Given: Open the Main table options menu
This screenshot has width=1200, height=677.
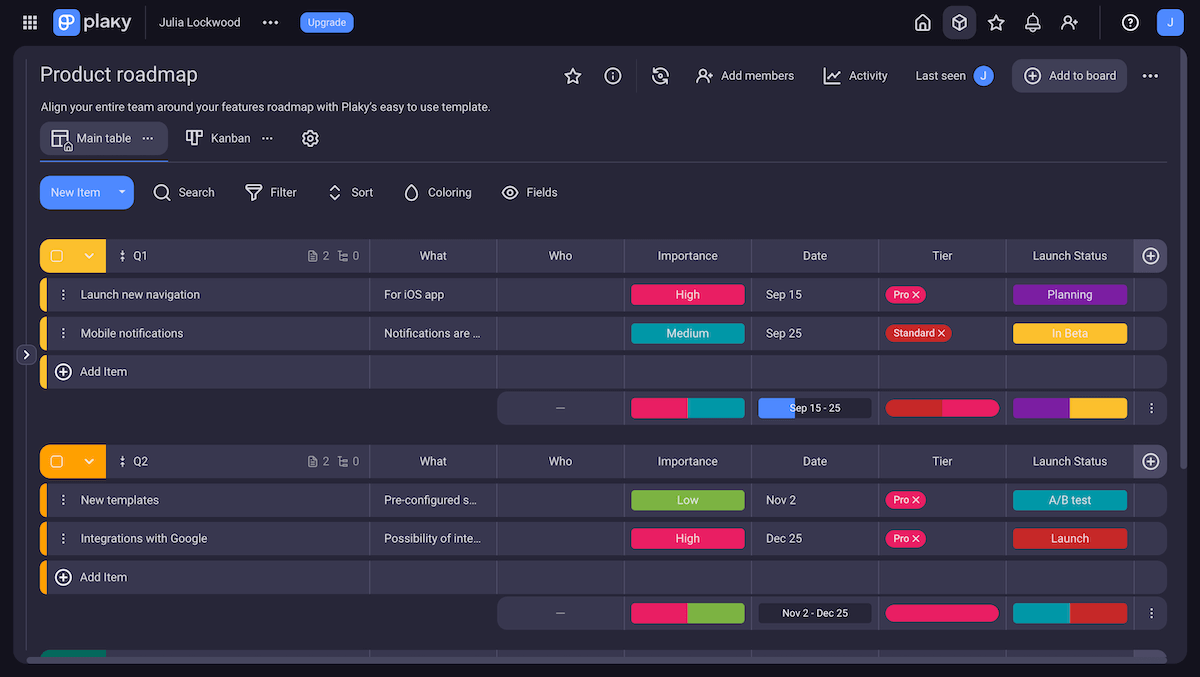Looking at the screenshot, I should point(147,138).
